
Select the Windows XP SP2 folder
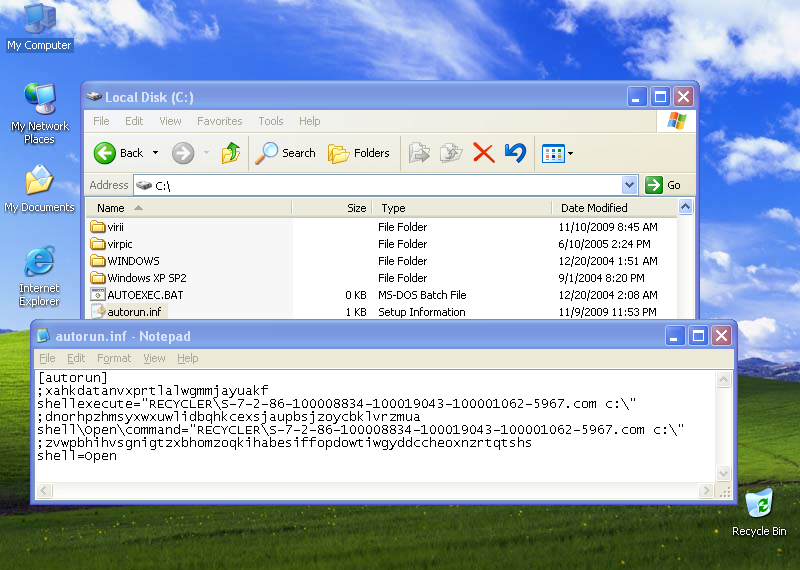click(147, 278)
